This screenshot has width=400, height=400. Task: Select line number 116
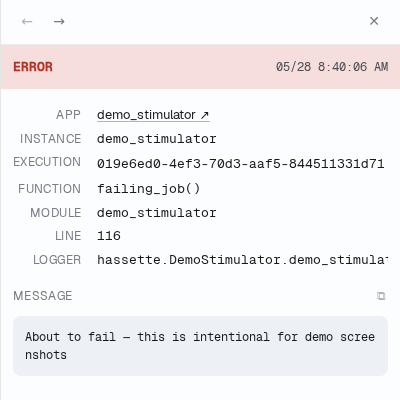click(x=109, y=236)
